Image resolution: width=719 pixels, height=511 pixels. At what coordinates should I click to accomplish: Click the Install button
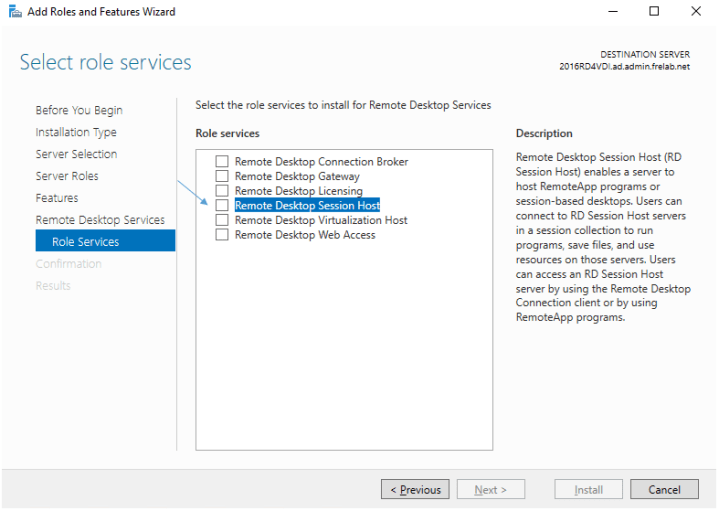pos(588,489)
